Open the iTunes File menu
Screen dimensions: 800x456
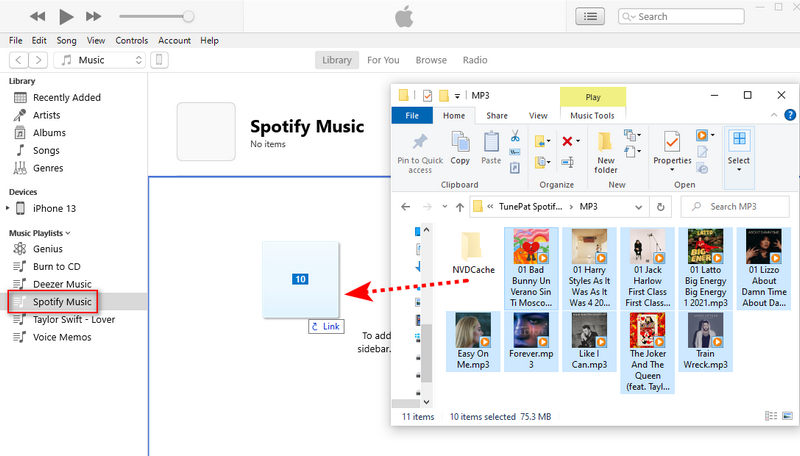click(16, 40)
